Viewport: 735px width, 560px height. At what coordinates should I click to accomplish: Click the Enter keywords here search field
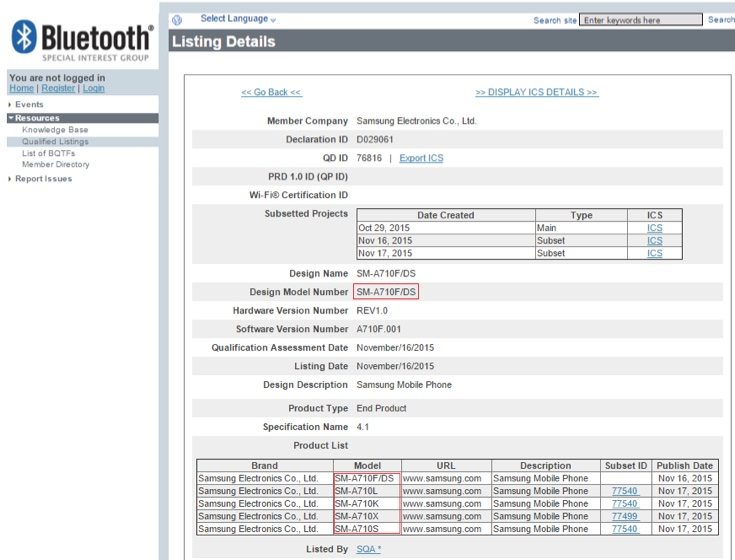tap(641, 20)
